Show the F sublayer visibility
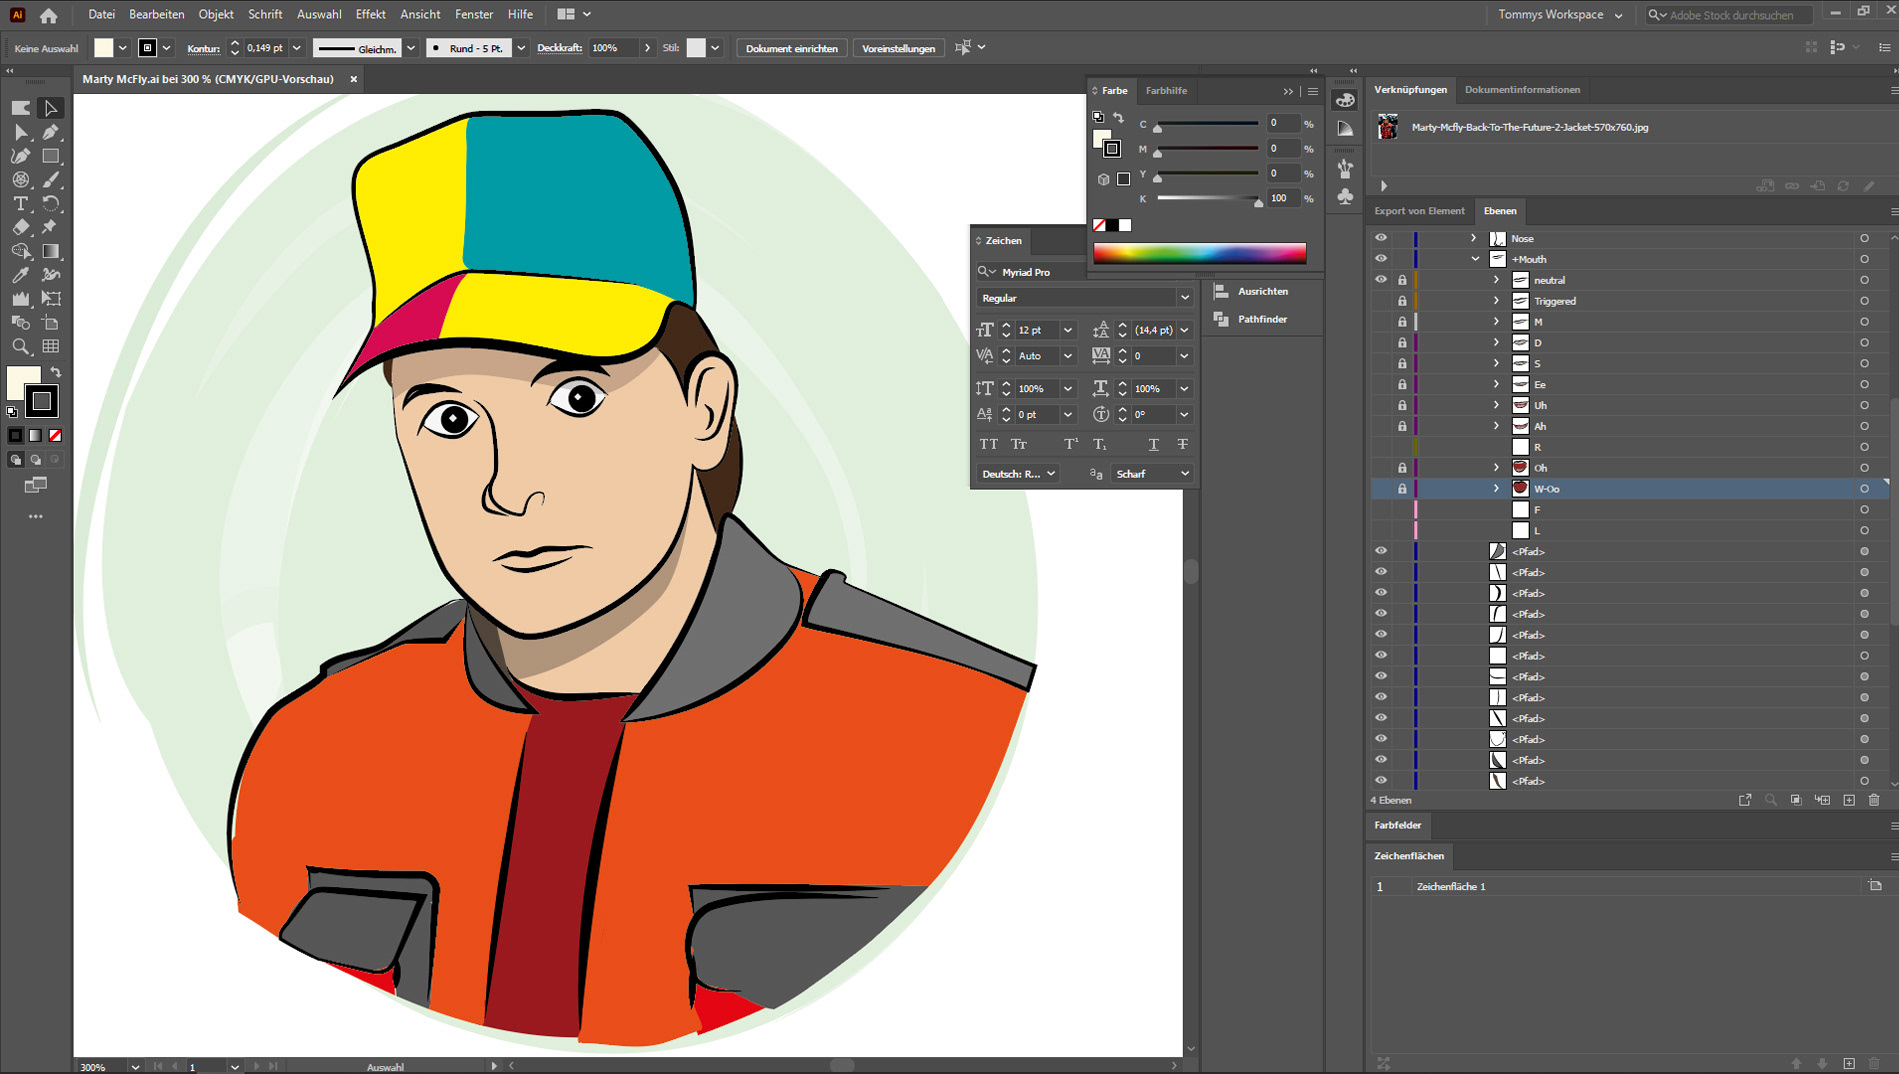1899x1074 pixels. (1381, 510)
